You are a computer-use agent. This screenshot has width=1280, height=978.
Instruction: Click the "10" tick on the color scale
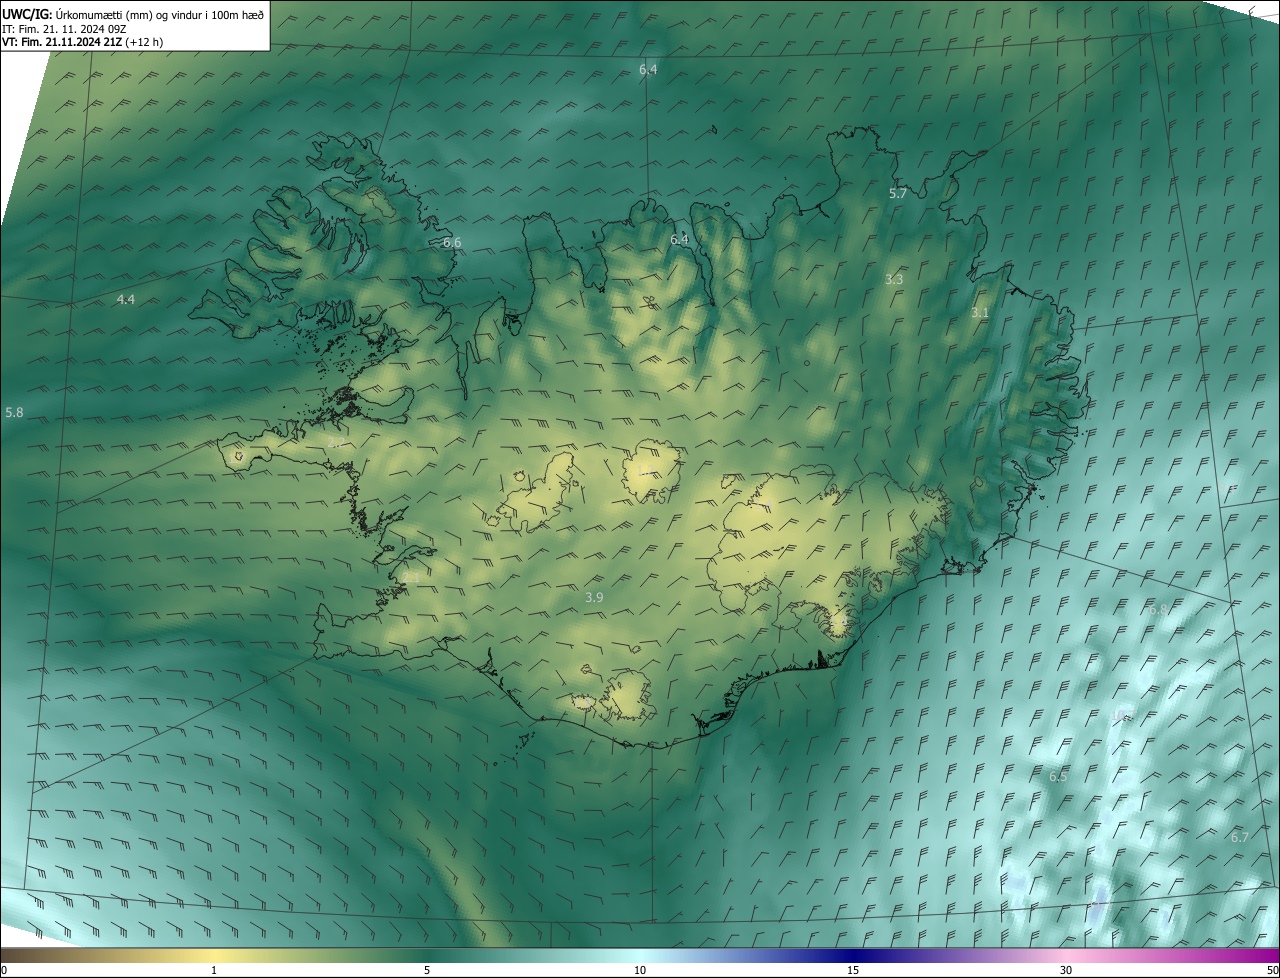(x=640, y=970)
